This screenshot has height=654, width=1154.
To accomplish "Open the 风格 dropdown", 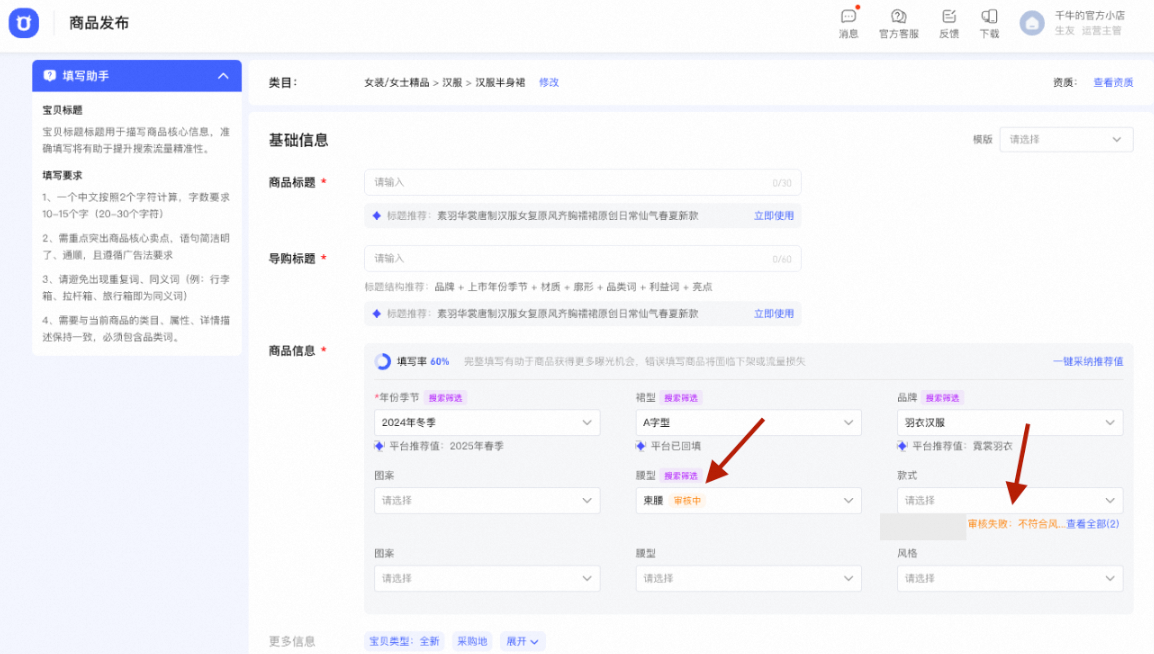I will tap(1010, 578).
